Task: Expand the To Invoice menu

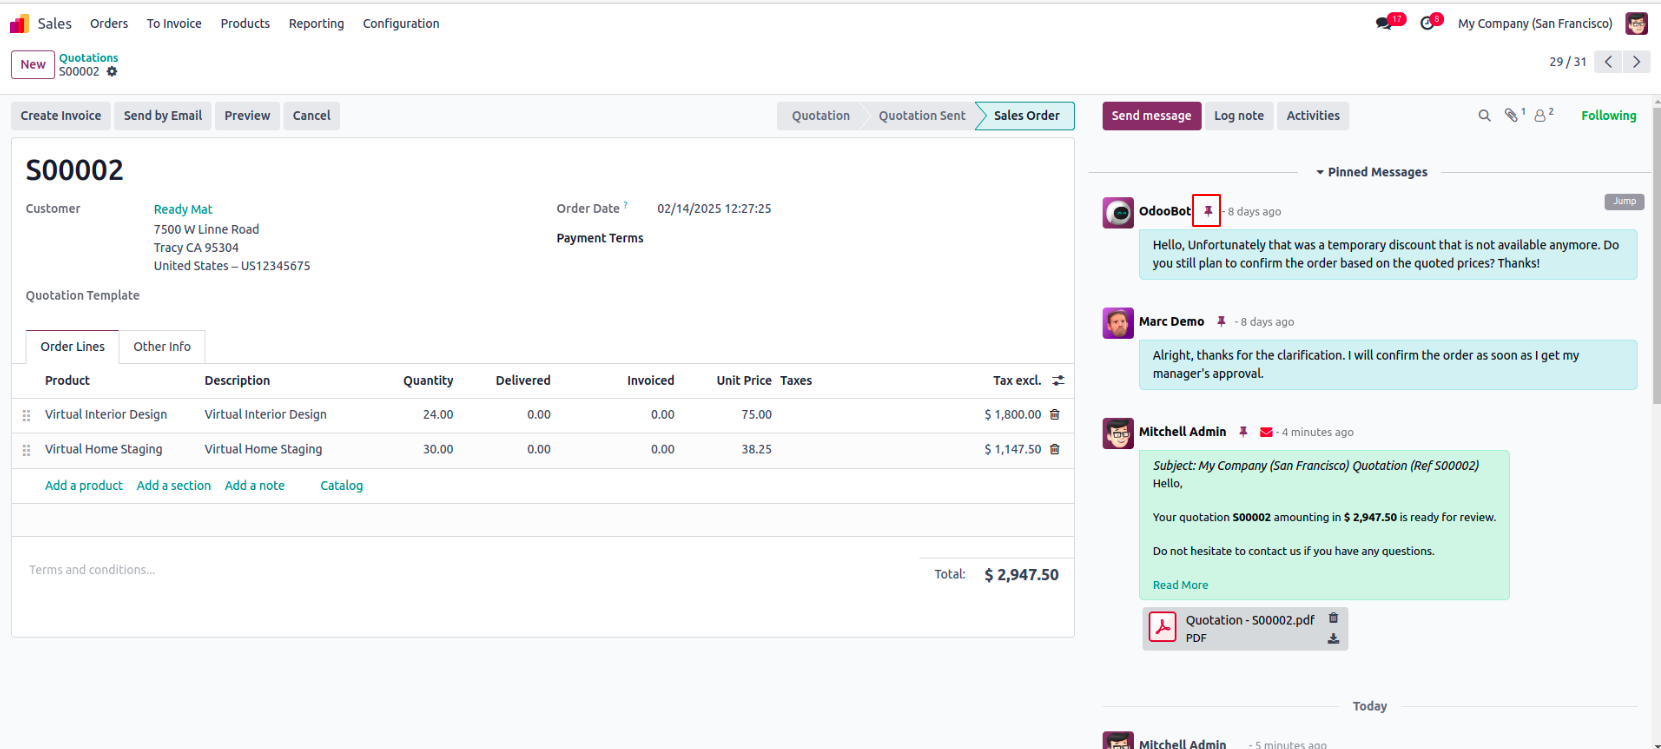Action: pos(174,23)
